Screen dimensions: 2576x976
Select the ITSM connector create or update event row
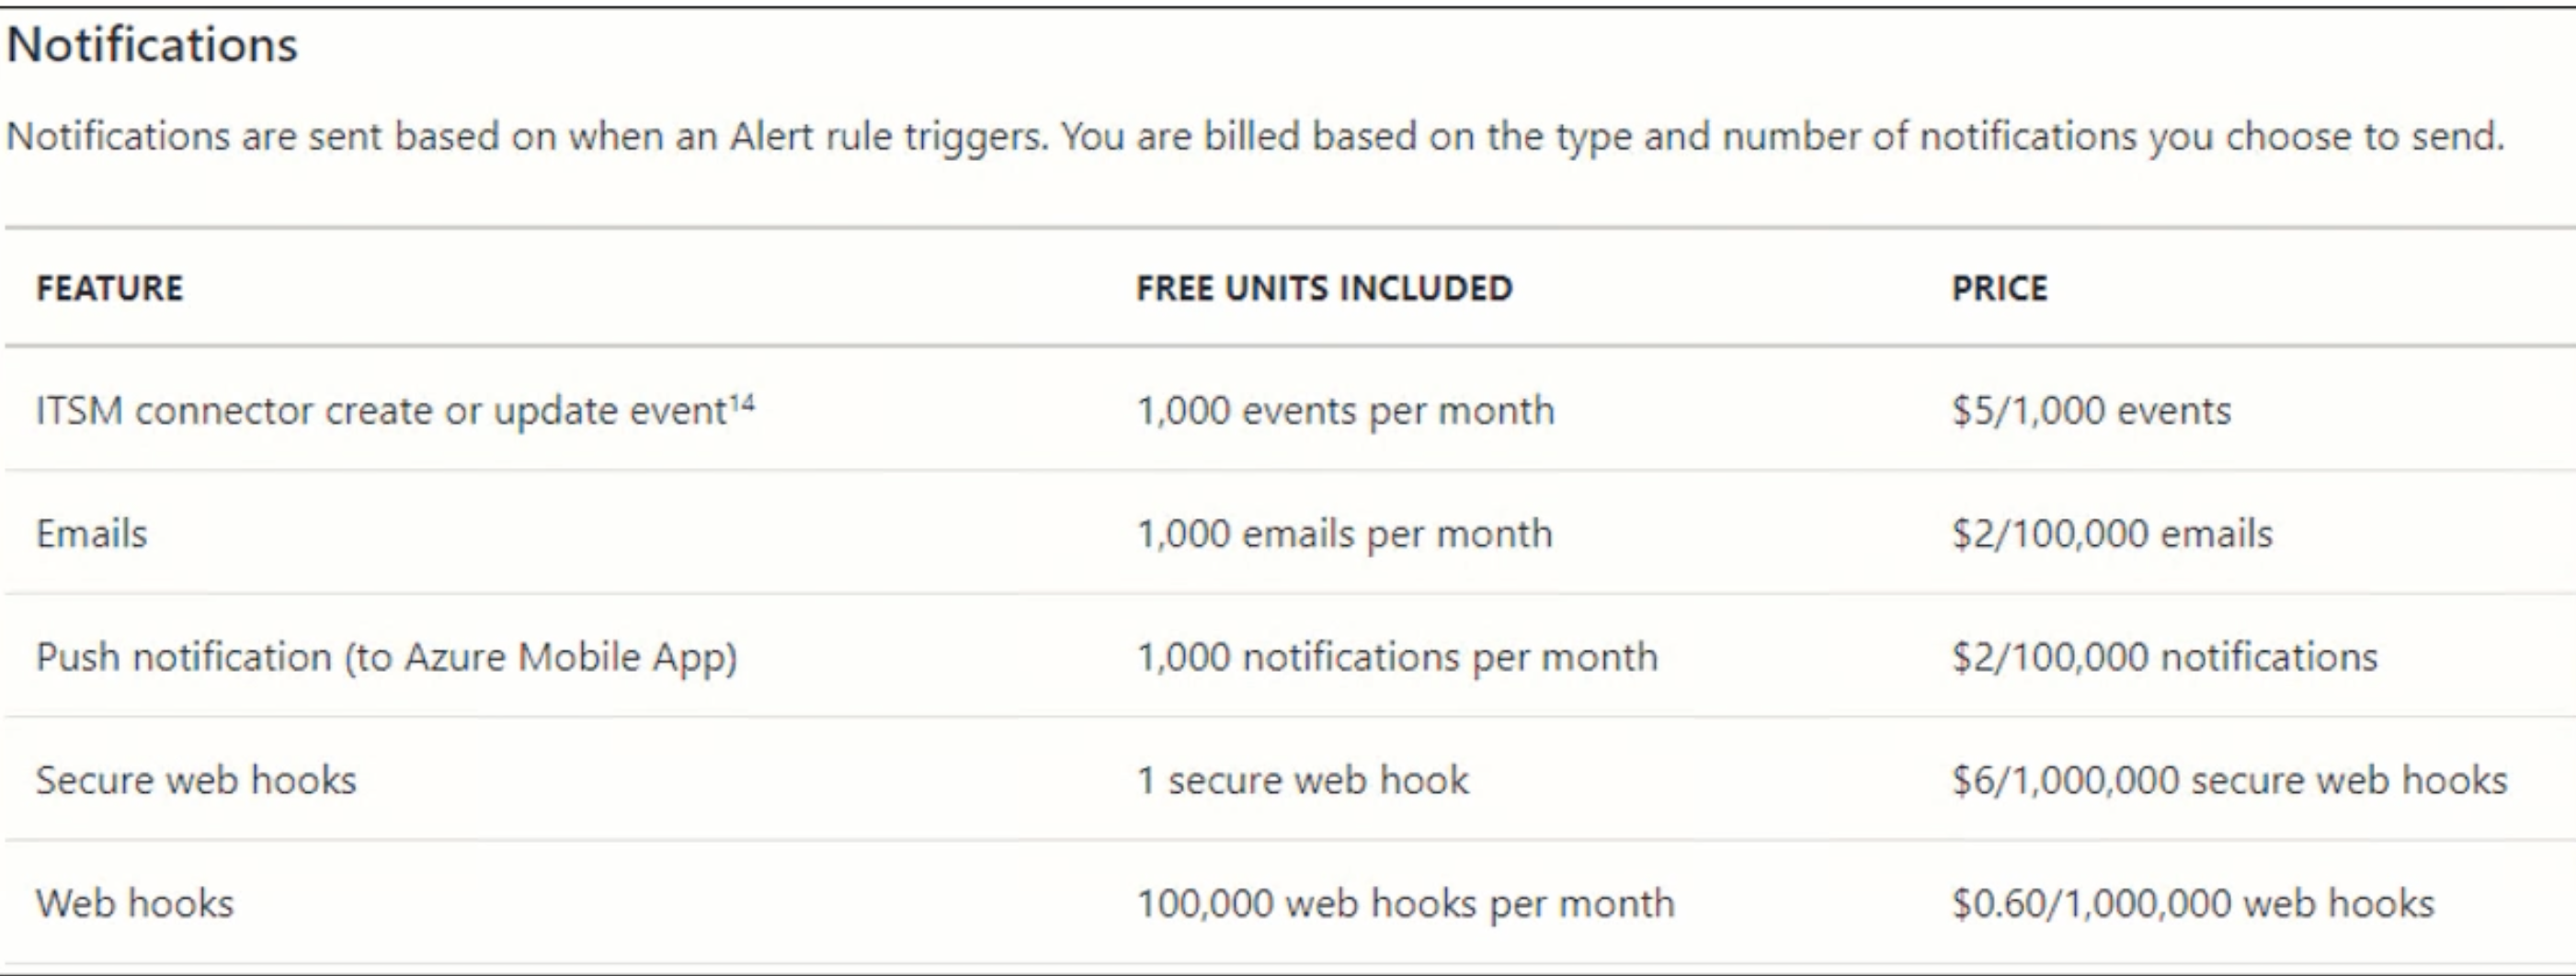1290,410
